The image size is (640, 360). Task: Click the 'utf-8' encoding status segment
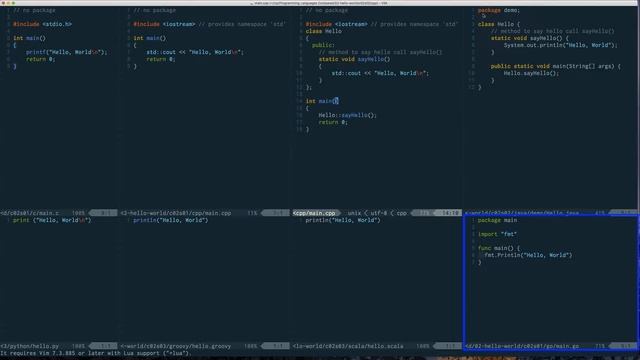click(378, 213)
